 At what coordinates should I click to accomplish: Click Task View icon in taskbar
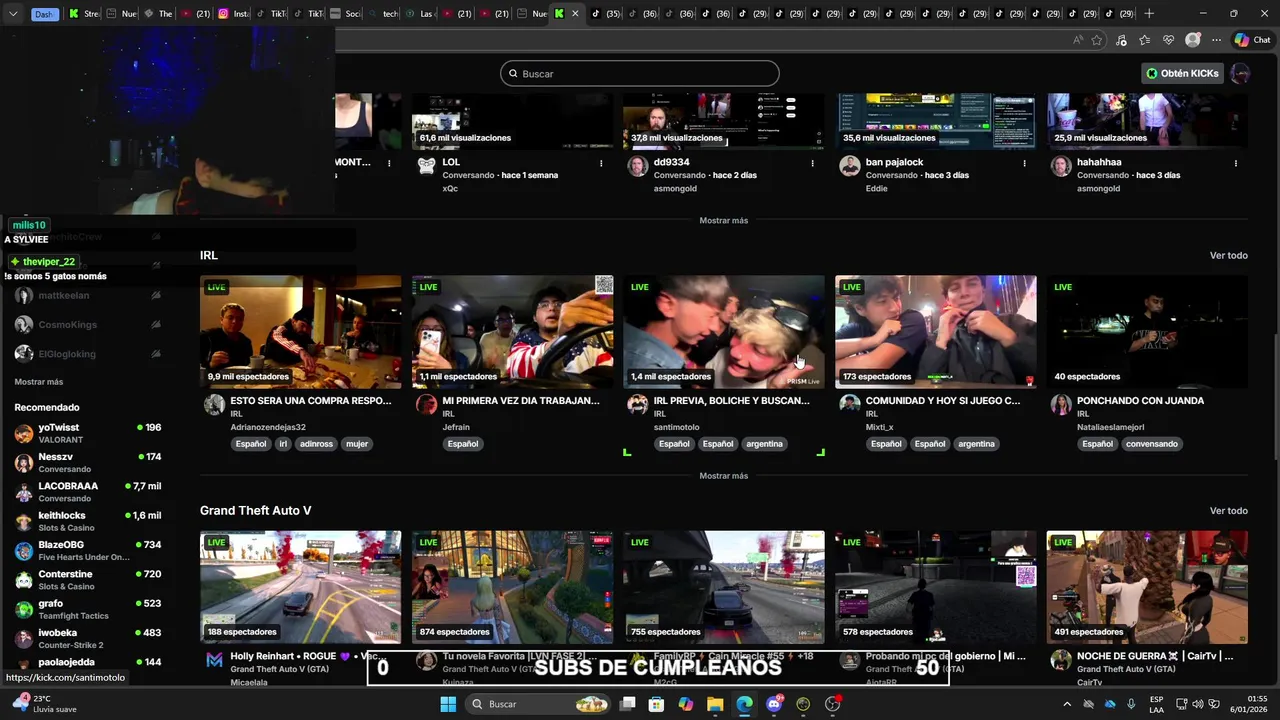tap(627, 704)
